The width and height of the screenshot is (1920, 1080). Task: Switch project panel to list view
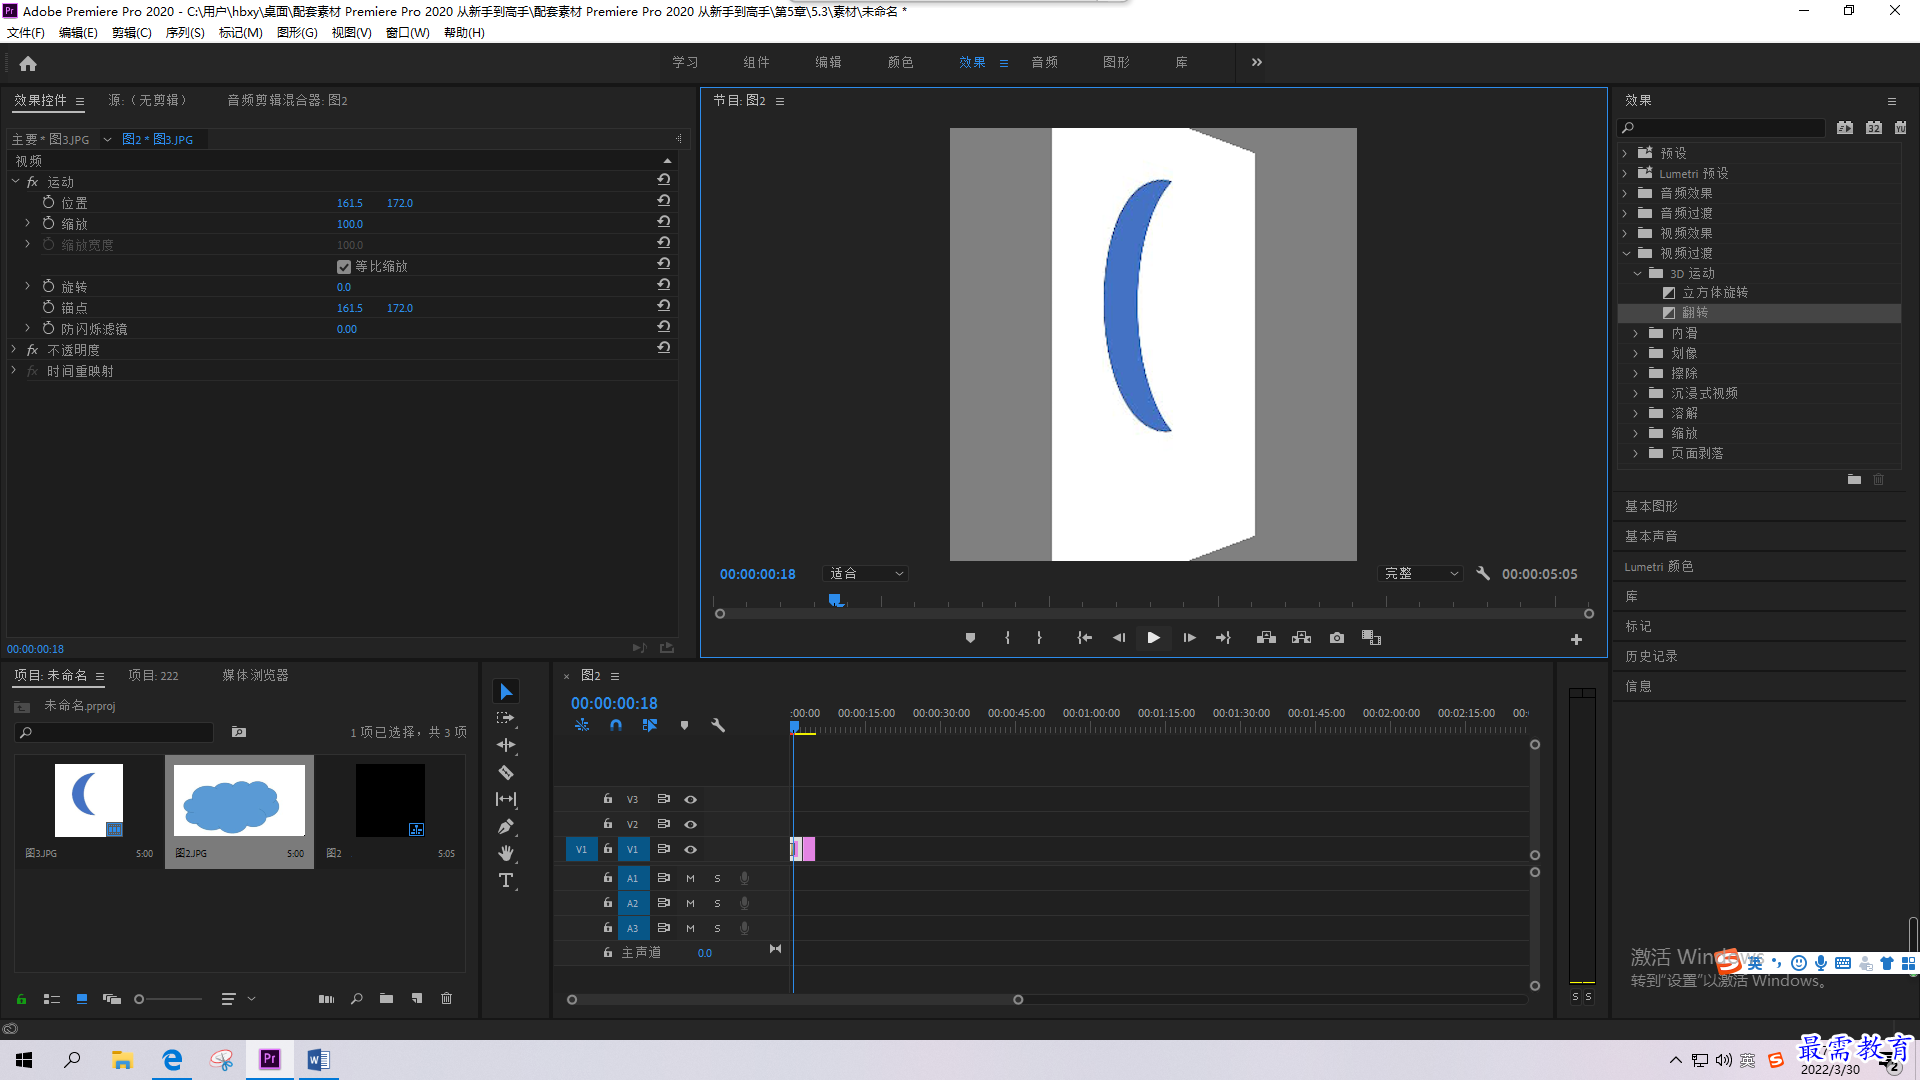click(52, 999)
